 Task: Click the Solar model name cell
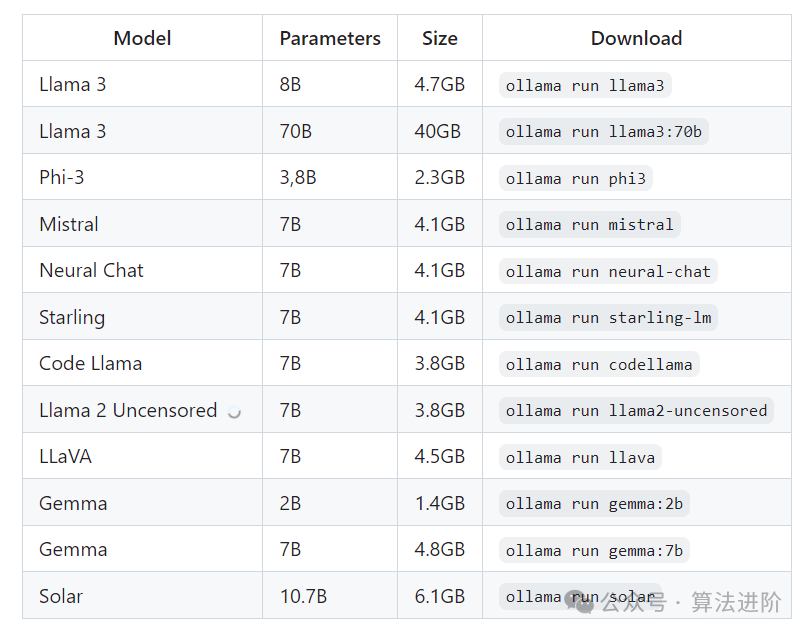tap(61, 597)
